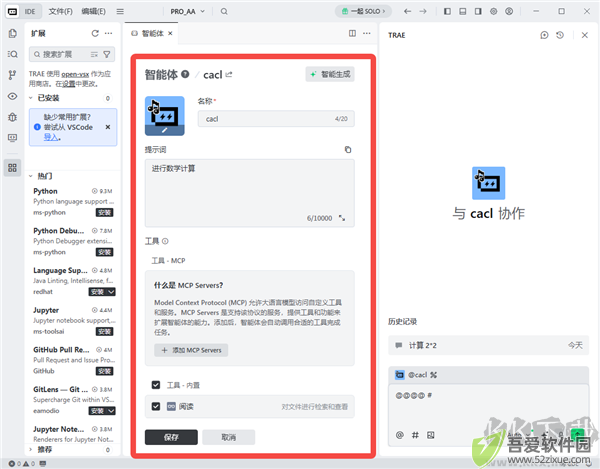Open the user account icon
The image size is (600, 469).
pyautogui.click(x=509, y=11)
